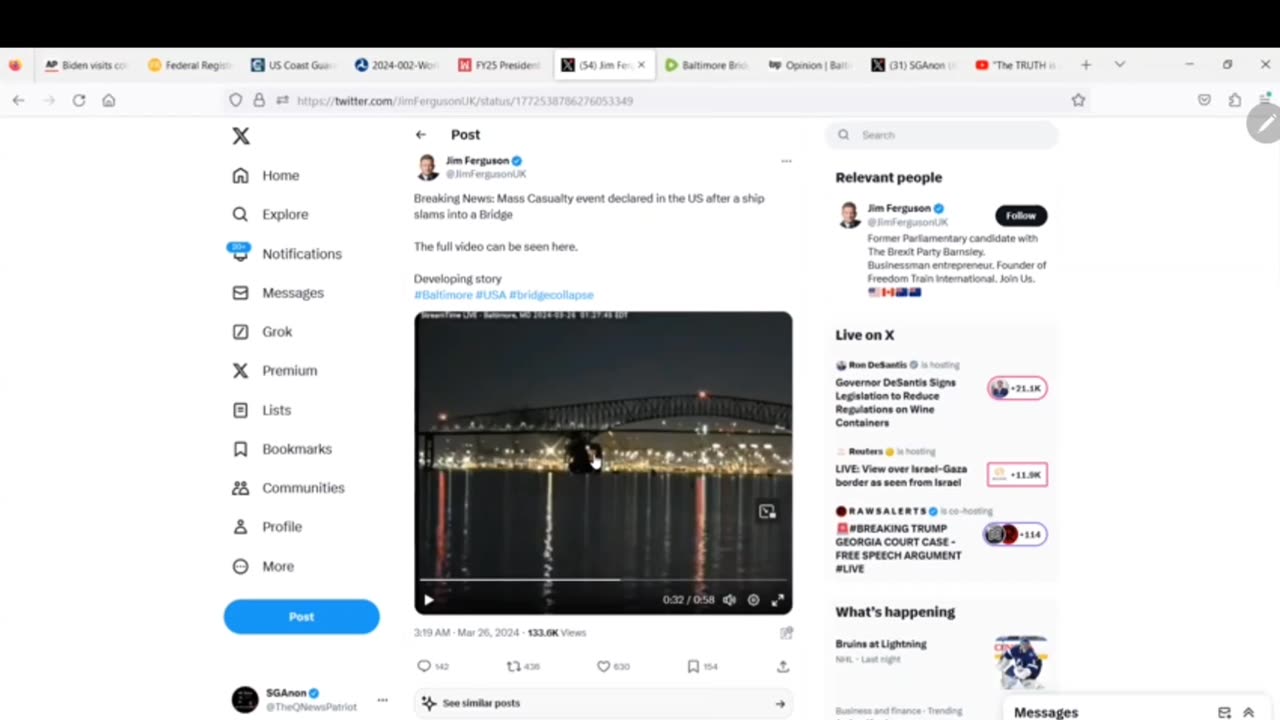Open Reuters Israel-Gaza live stream

click(x=941, y=468)
